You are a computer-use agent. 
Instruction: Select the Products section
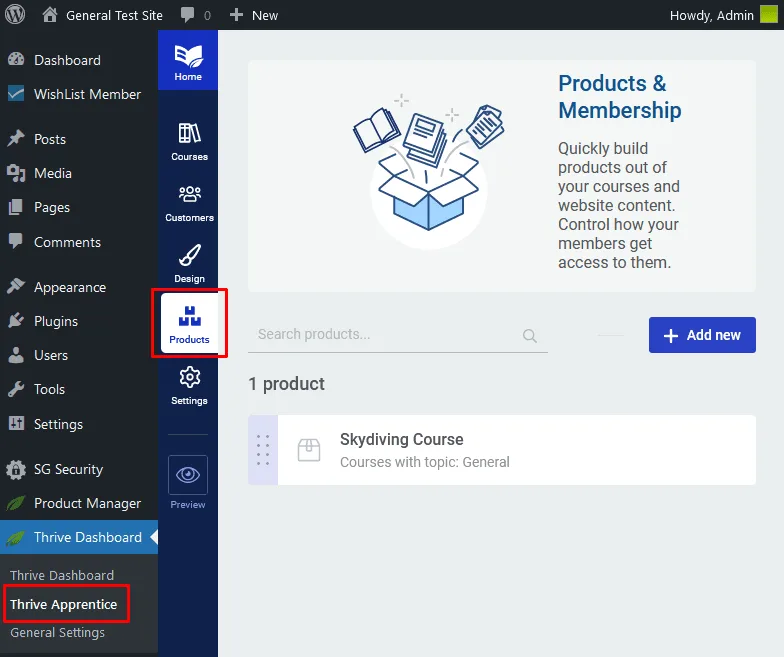tap(189, 323)
